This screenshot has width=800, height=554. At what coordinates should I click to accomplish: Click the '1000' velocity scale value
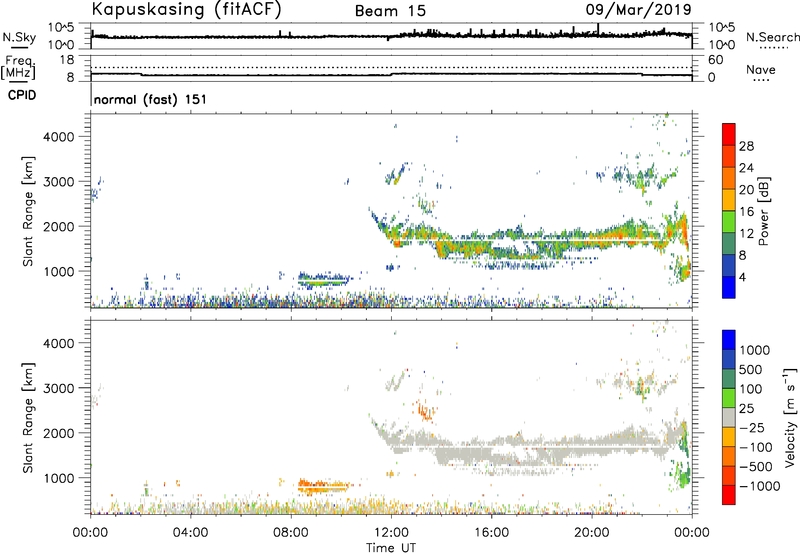click(x=754, y=350)
